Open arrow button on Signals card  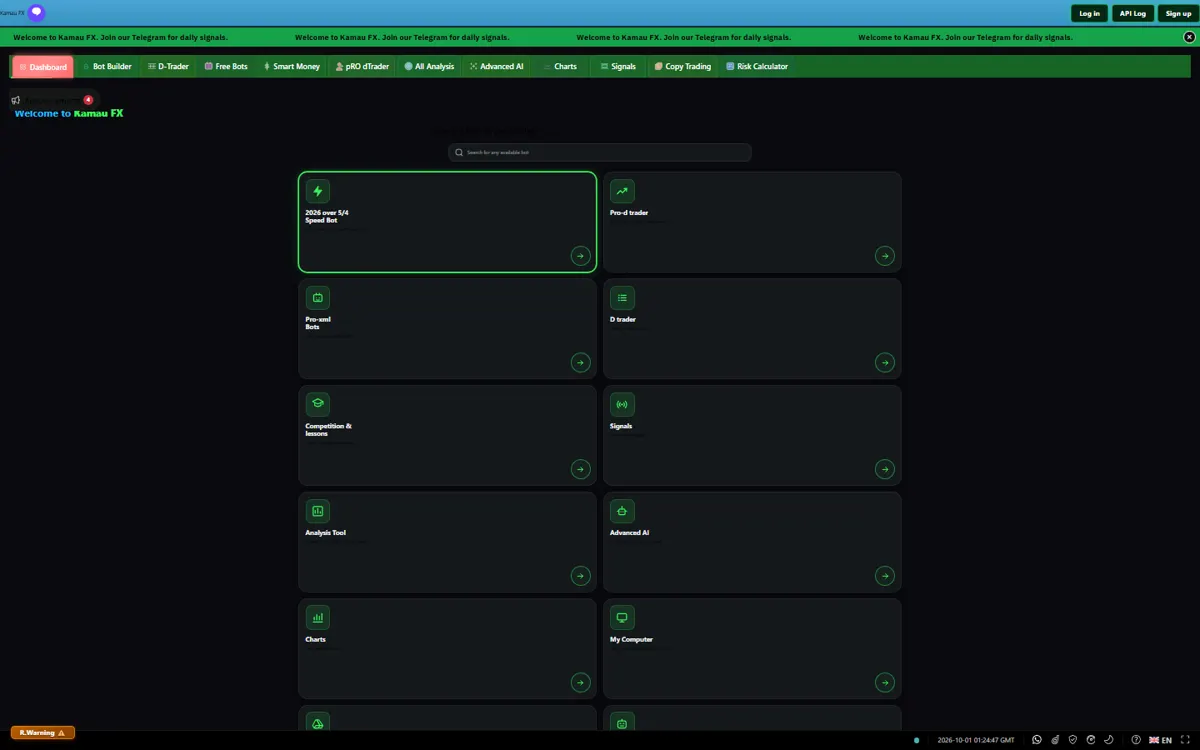pyautogui.click(x=885, y=469)
